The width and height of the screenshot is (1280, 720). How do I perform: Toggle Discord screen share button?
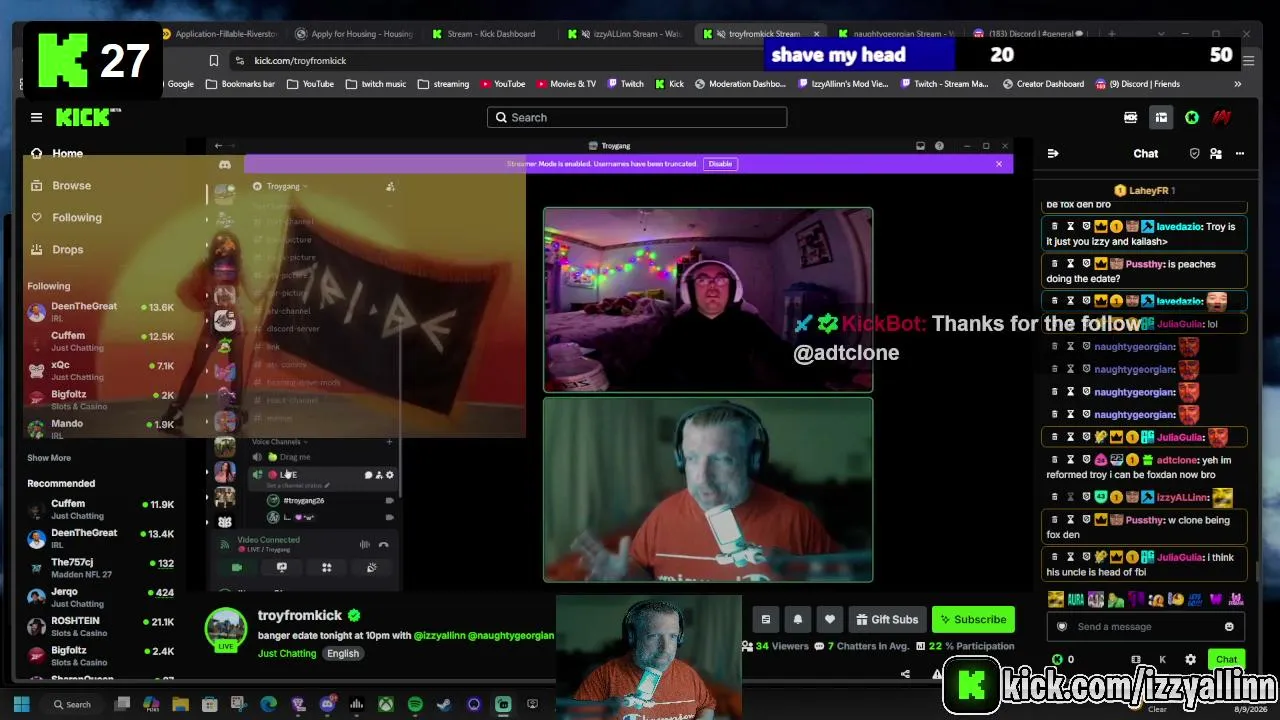tap(282, 567)
